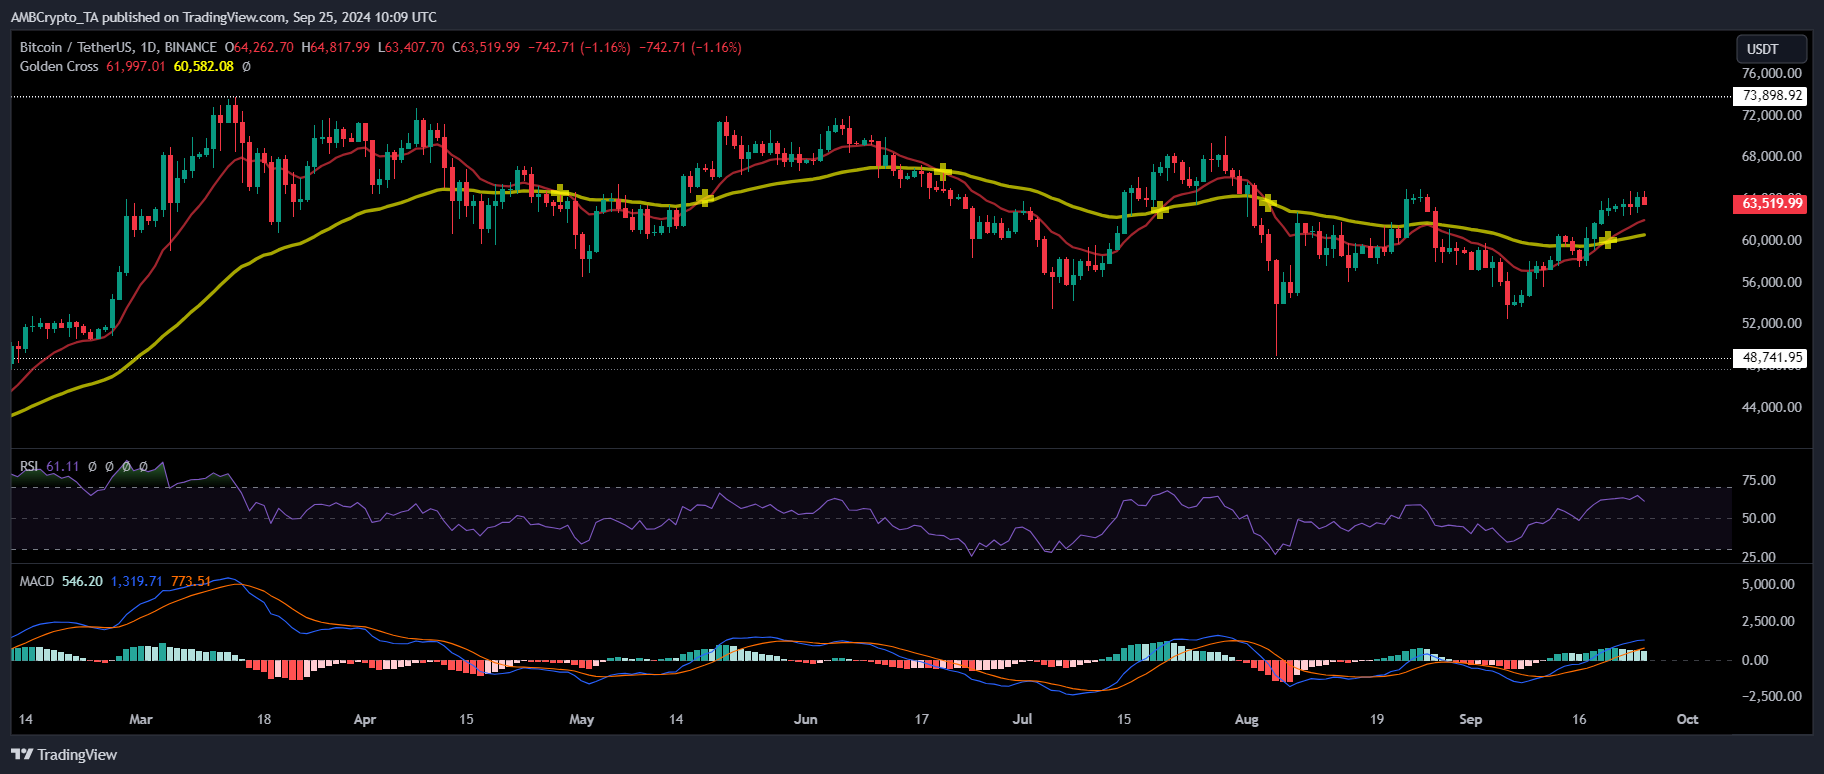
Task: Click the 68,000.00 price axis label
Action: (1771, 156)
